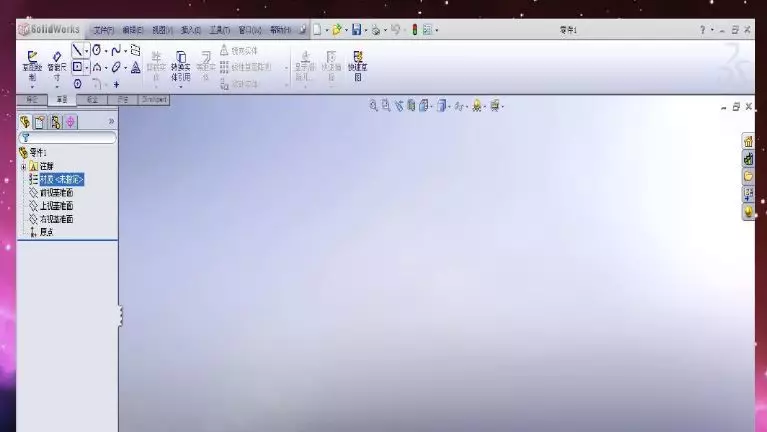Switch to the 草图 (Sketch) tab
Viewport: 767px width, 432px height.
point(62,100)
